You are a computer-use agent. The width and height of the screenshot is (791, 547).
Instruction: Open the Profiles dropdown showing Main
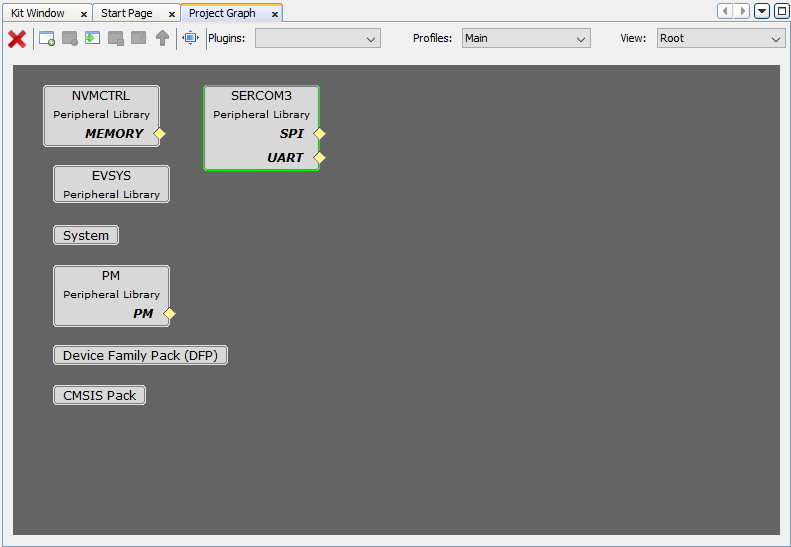(x=526, y=39)
